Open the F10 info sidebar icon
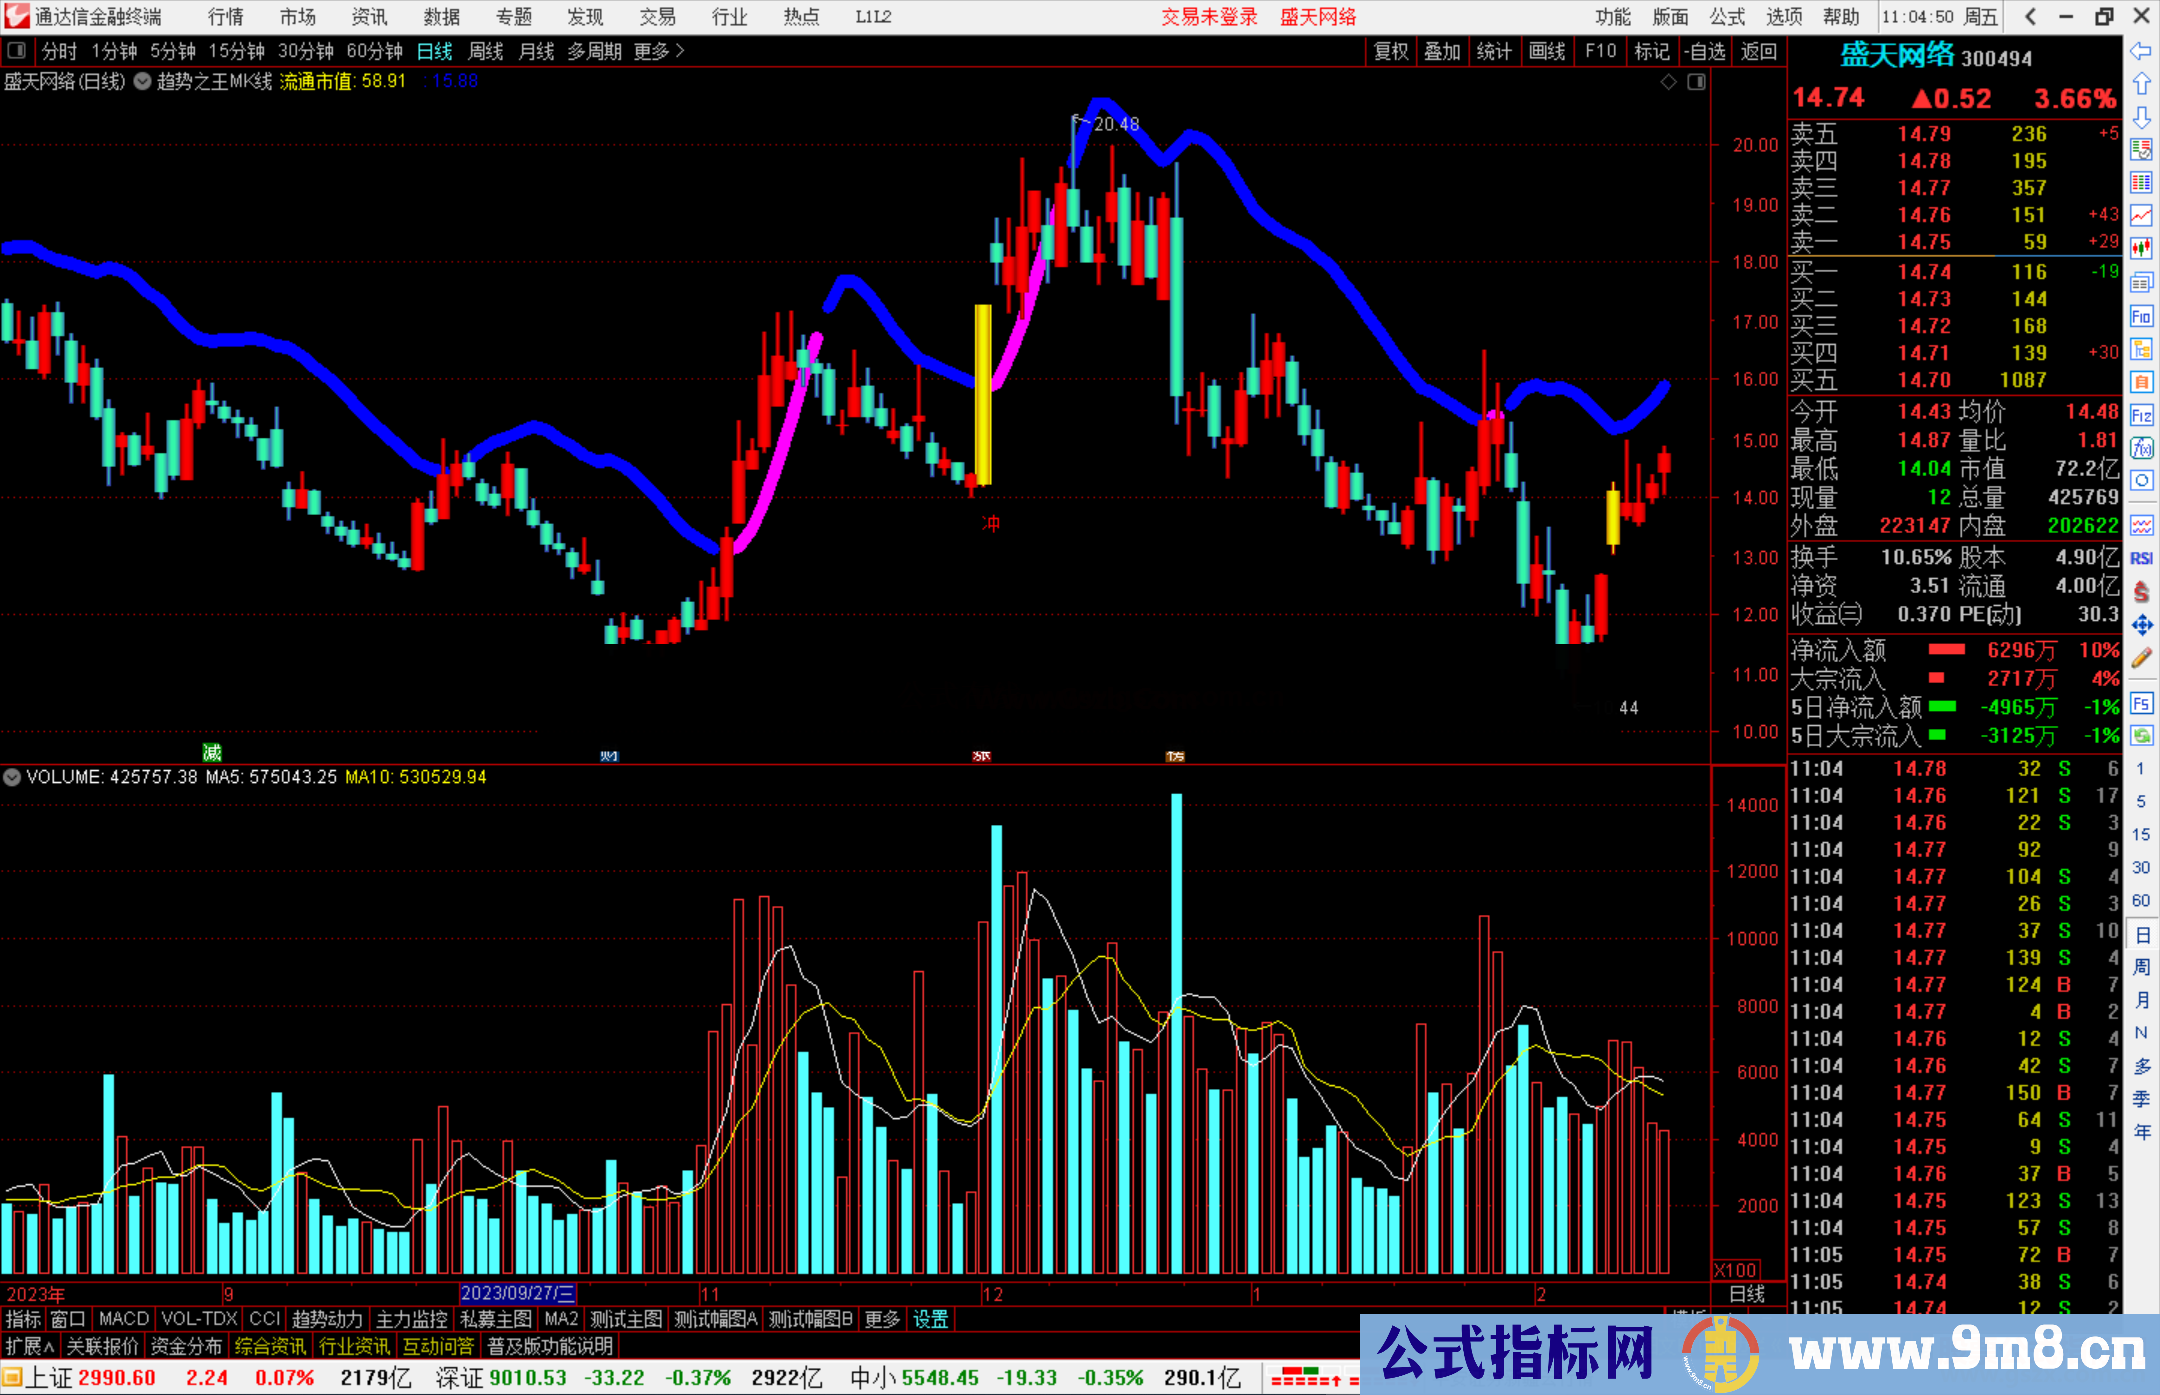 [x=2141, y=317]
